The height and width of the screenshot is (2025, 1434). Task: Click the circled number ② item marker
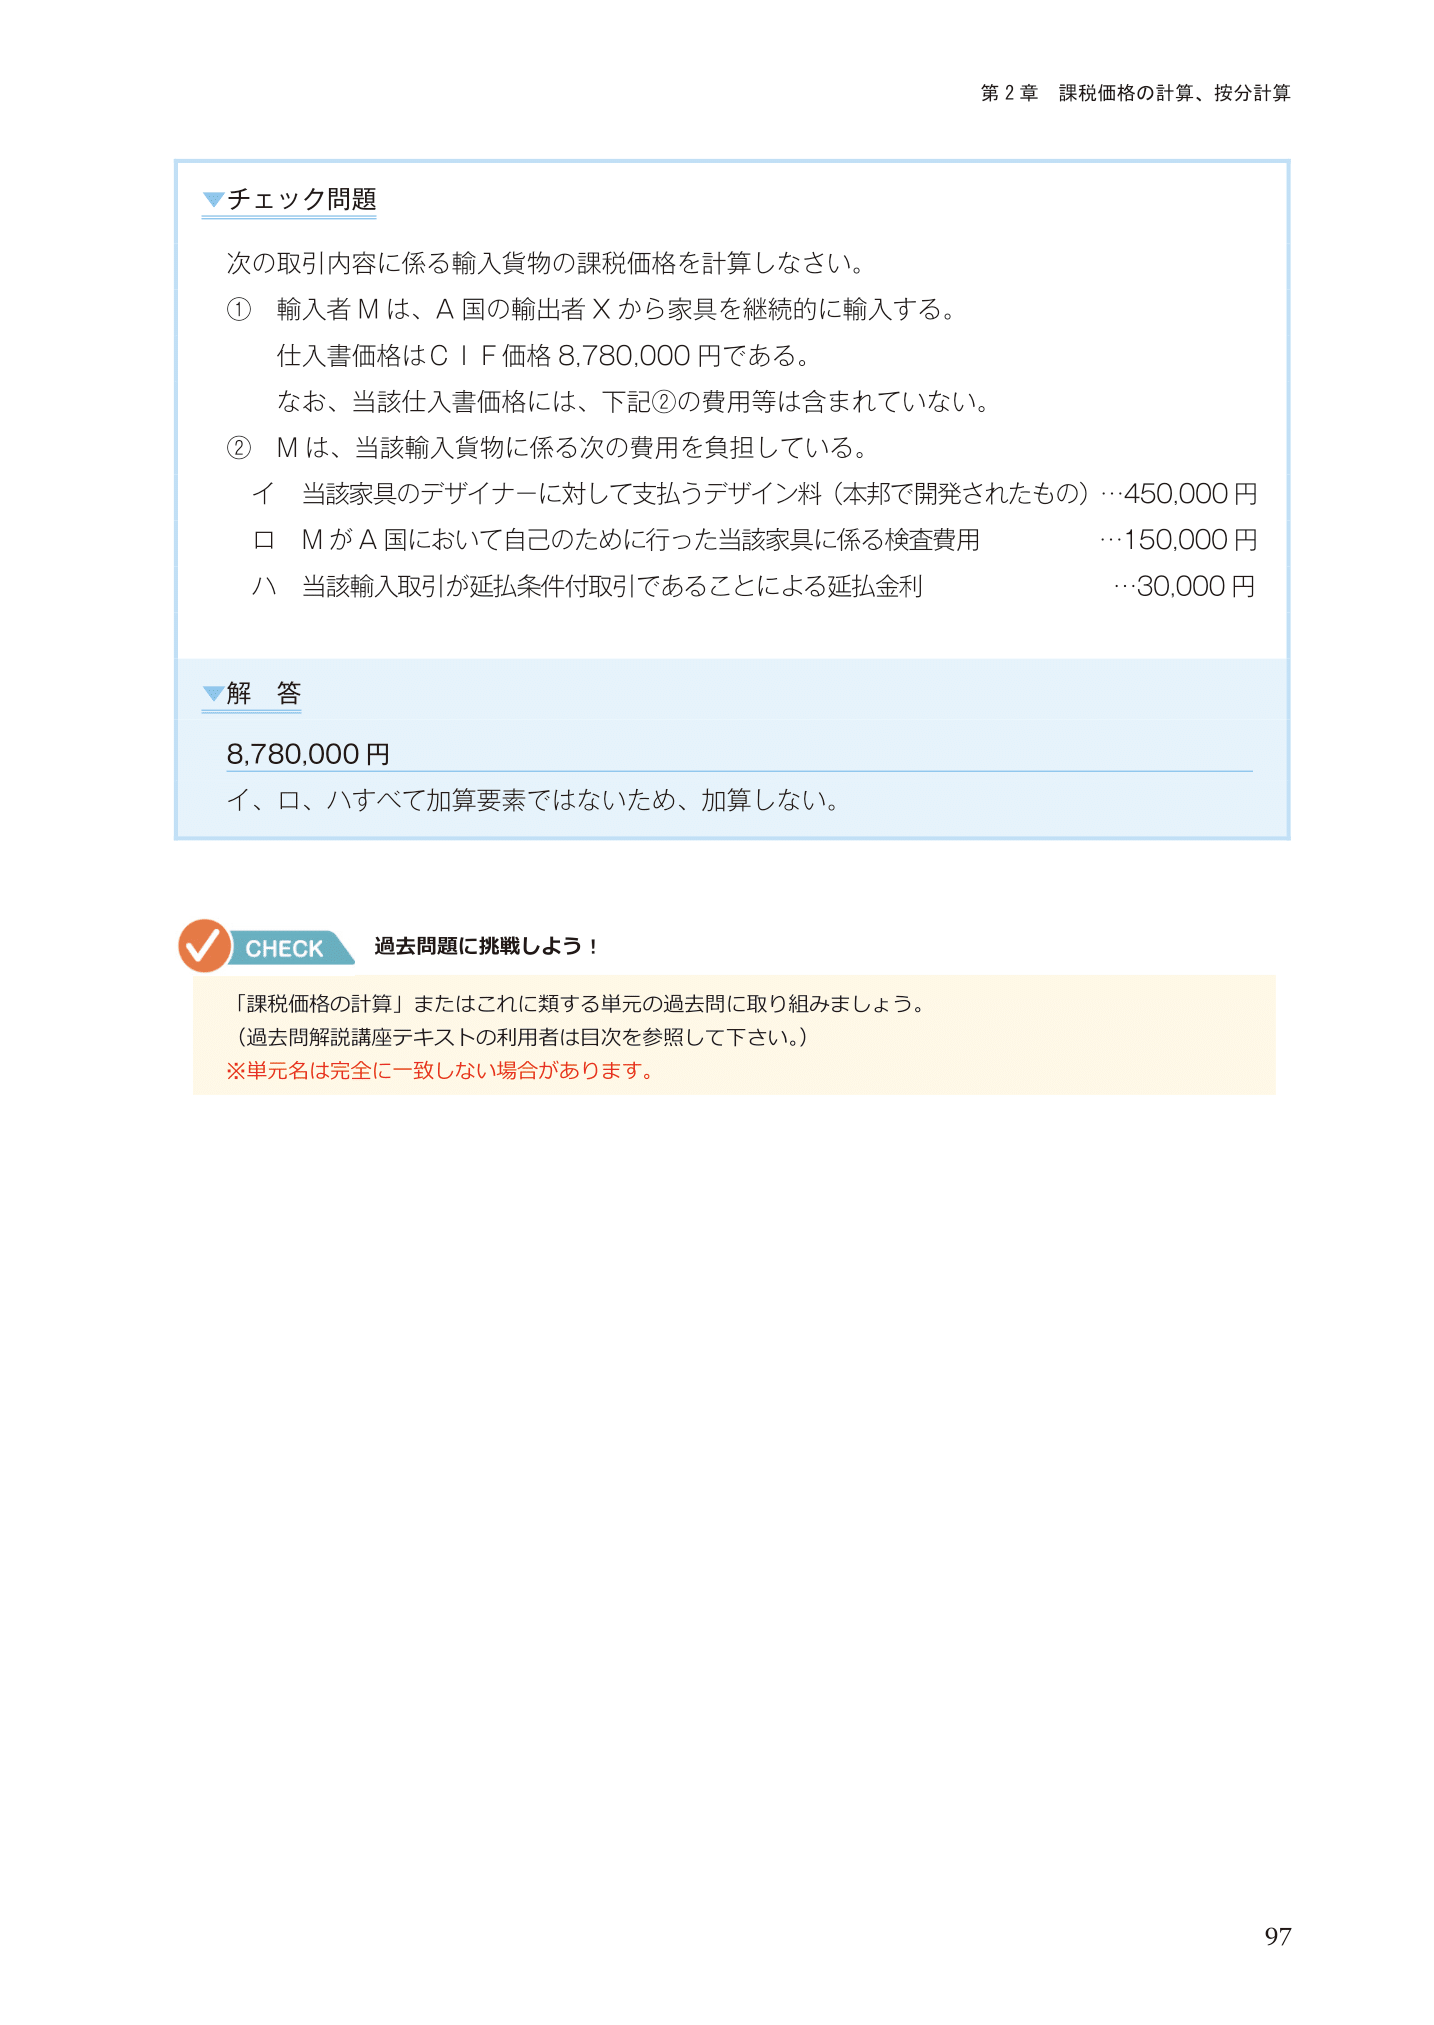[239, 447]
